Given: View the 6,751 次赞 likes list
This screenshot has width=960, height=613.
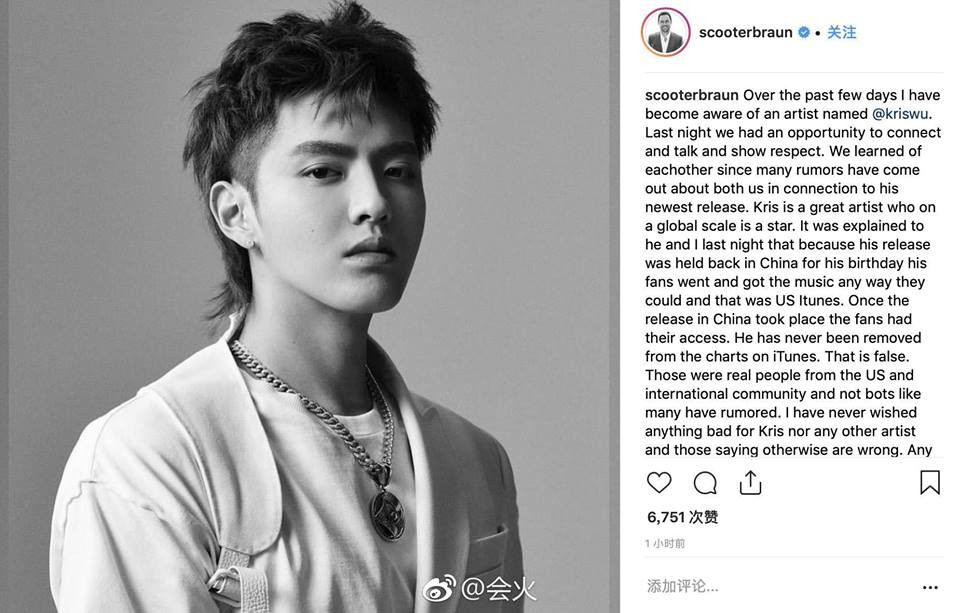Looking at the screenshot, I should (682, 517).
